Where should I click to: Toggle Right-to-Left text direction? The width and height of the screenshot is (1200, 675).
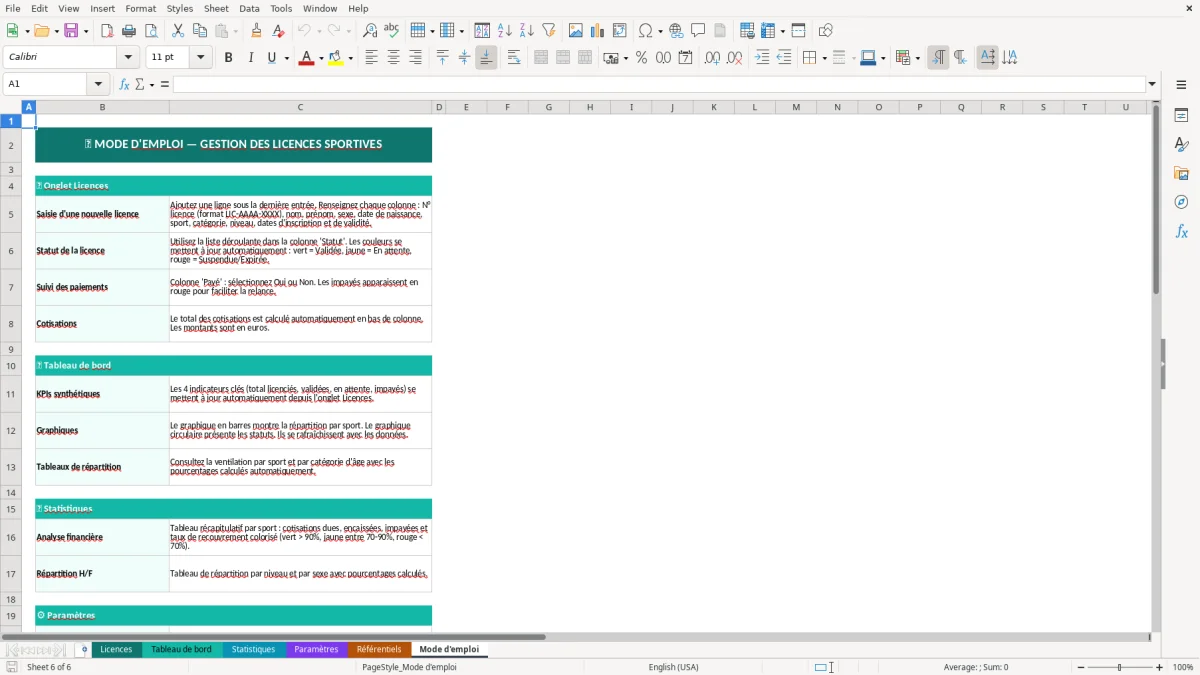tap(960, 58)
